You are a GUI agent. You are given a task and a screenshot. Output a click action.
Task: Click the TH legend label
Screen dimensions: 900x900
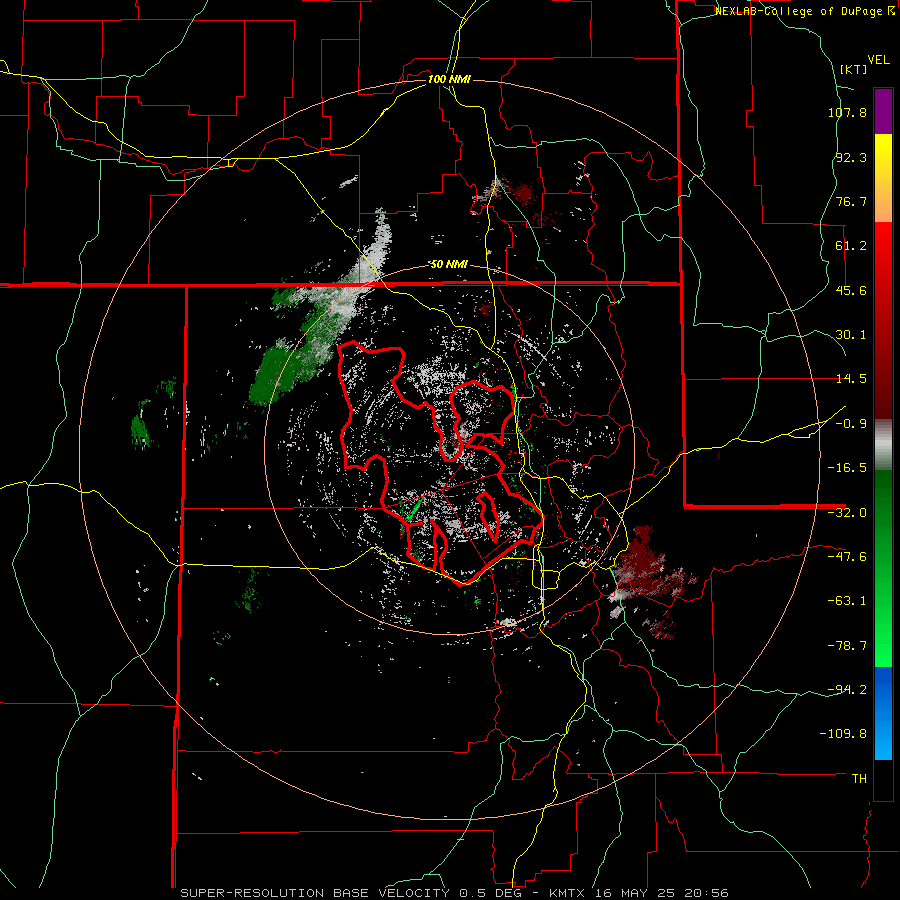859,779
